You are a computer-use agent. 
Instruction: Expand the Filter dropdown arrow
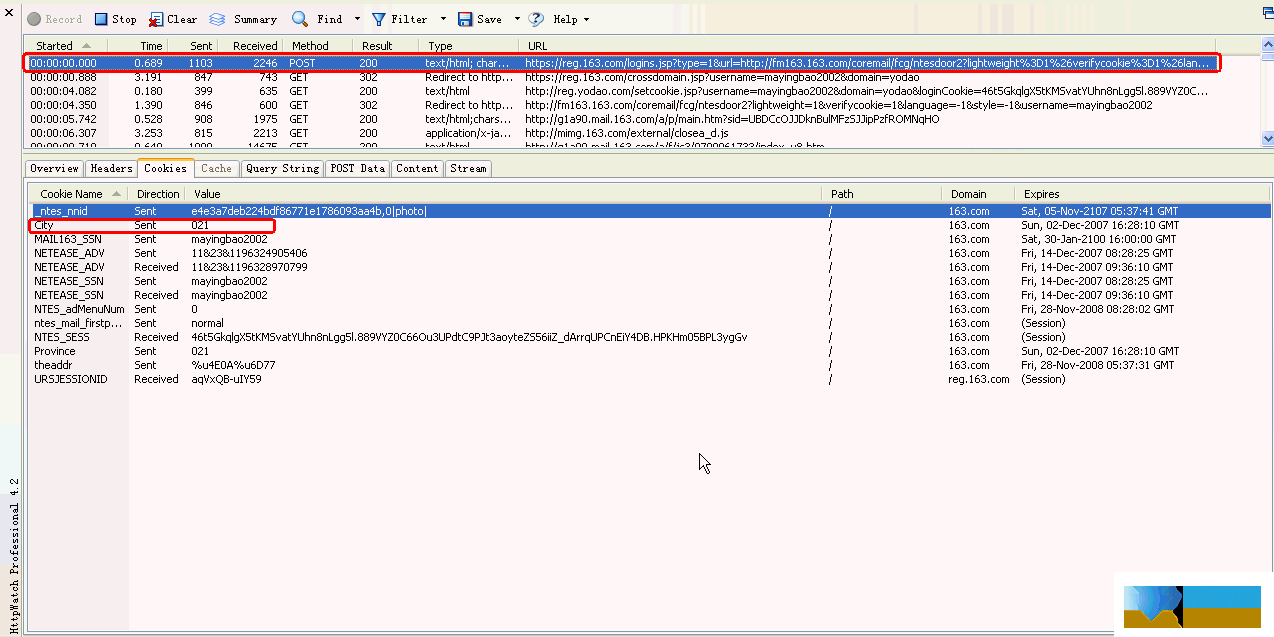(x=443, y=19)
